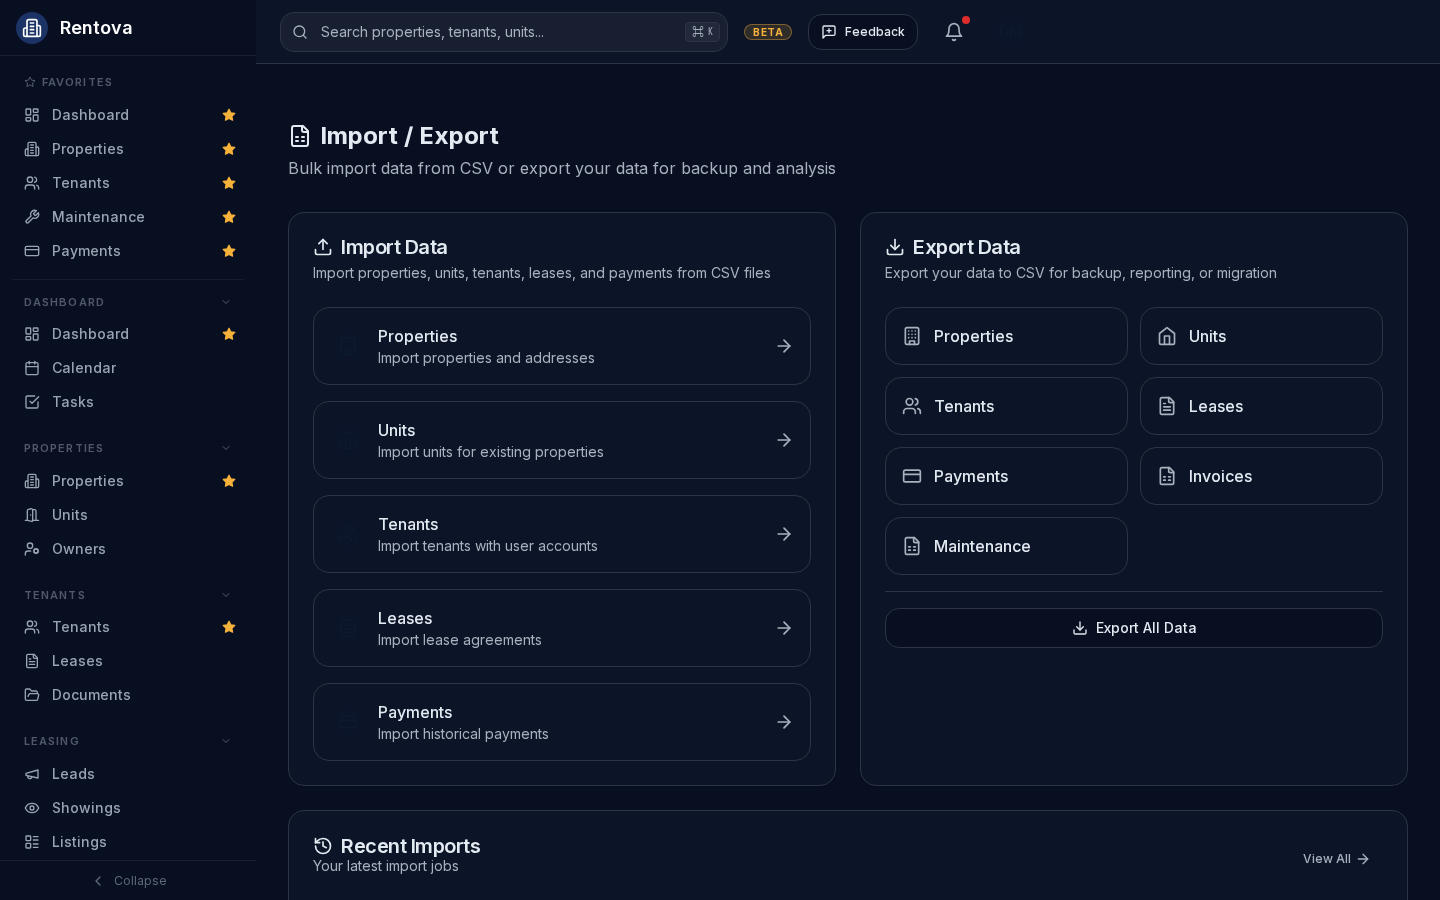Click the BETA badge
1440x900 pixels.
tap(768, 32)
